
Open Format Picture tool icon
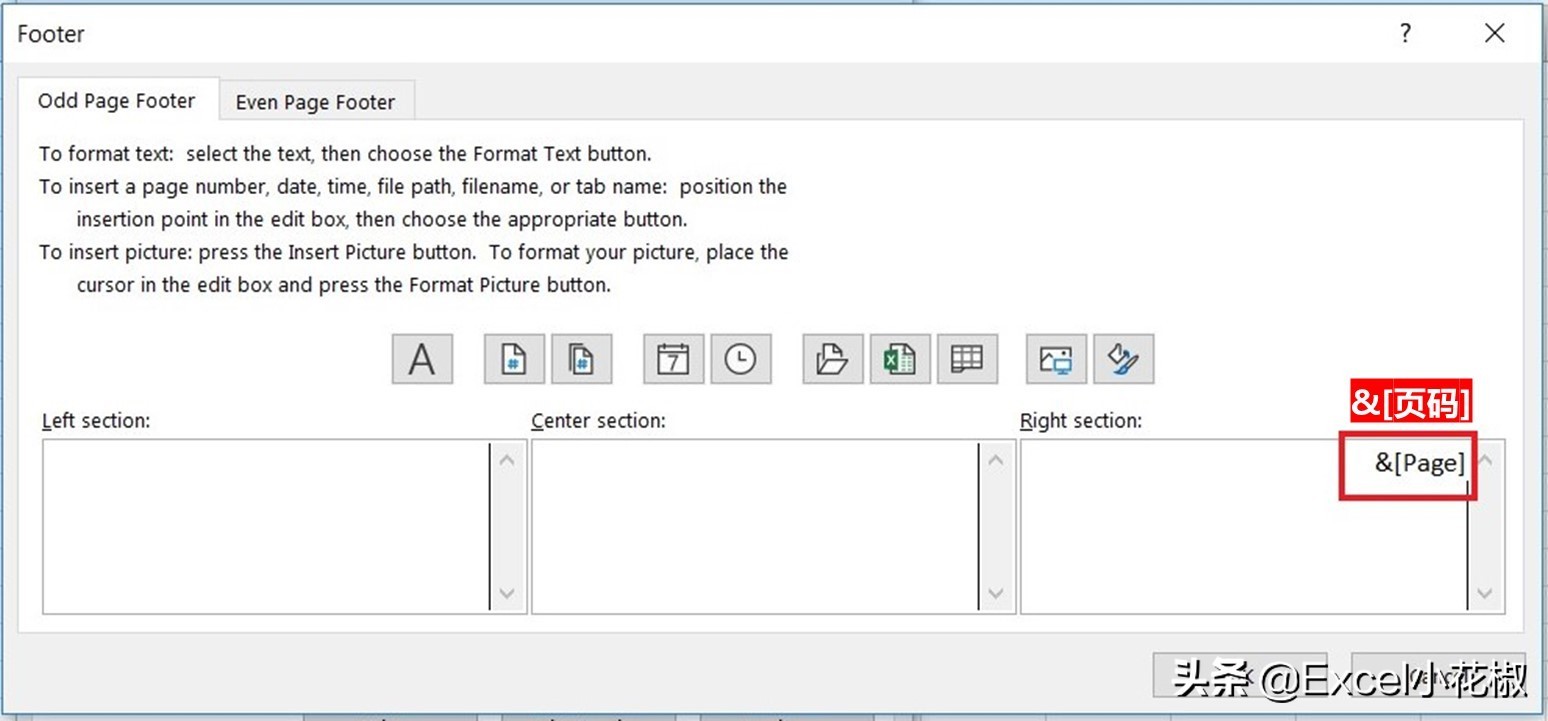(x=1124, y=359)
